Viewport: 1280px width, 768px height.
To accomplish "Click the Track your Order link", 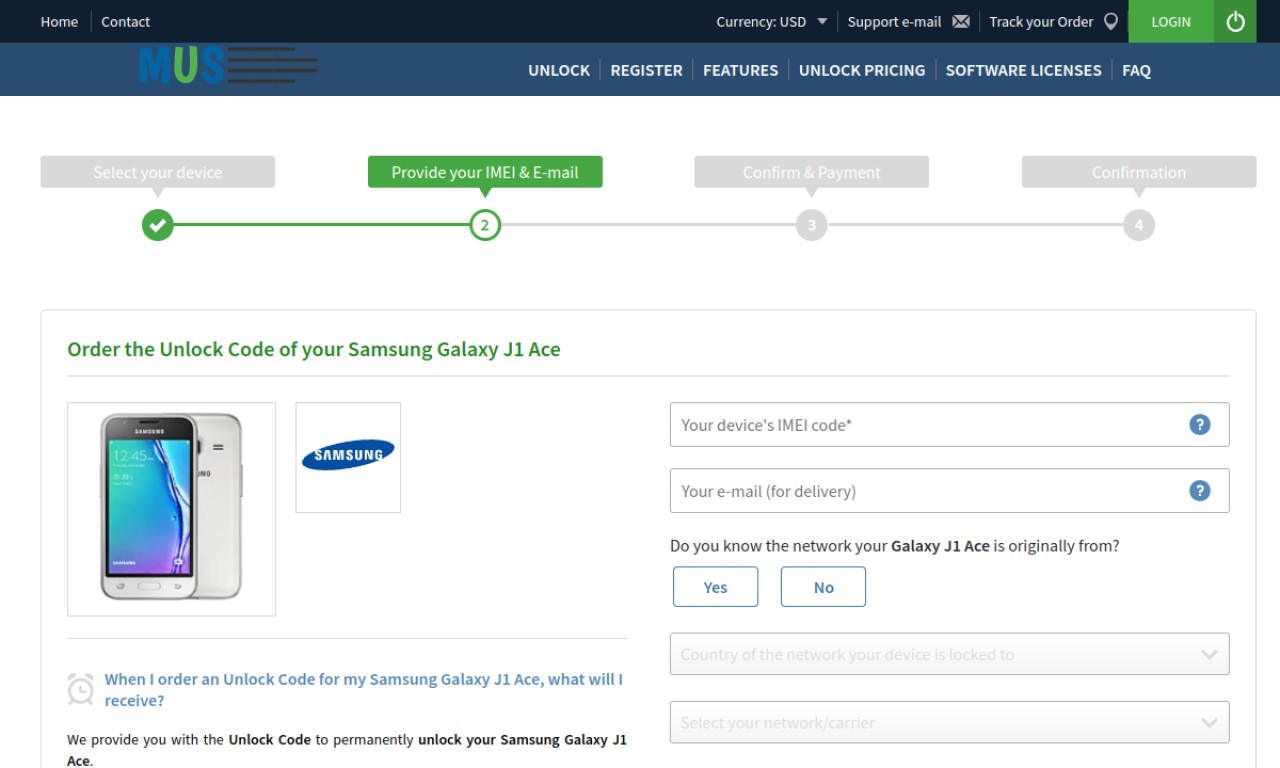I will pos(1041,21).
